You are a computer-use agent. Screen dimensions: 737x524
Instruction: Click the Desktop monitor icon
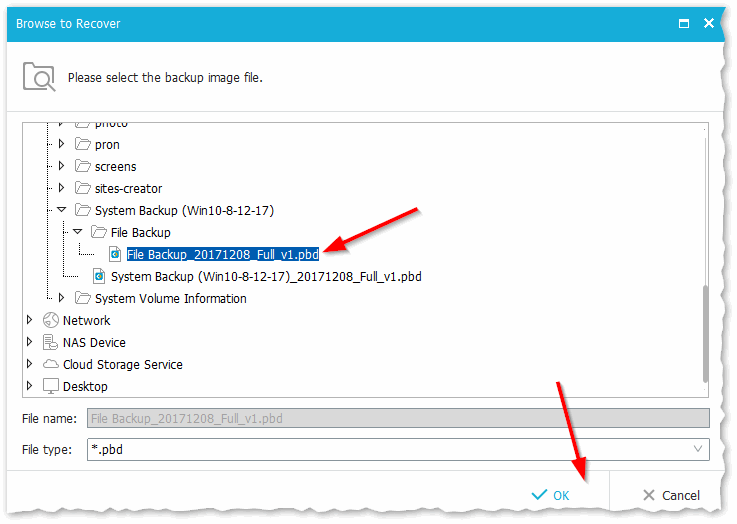point(50,387)
